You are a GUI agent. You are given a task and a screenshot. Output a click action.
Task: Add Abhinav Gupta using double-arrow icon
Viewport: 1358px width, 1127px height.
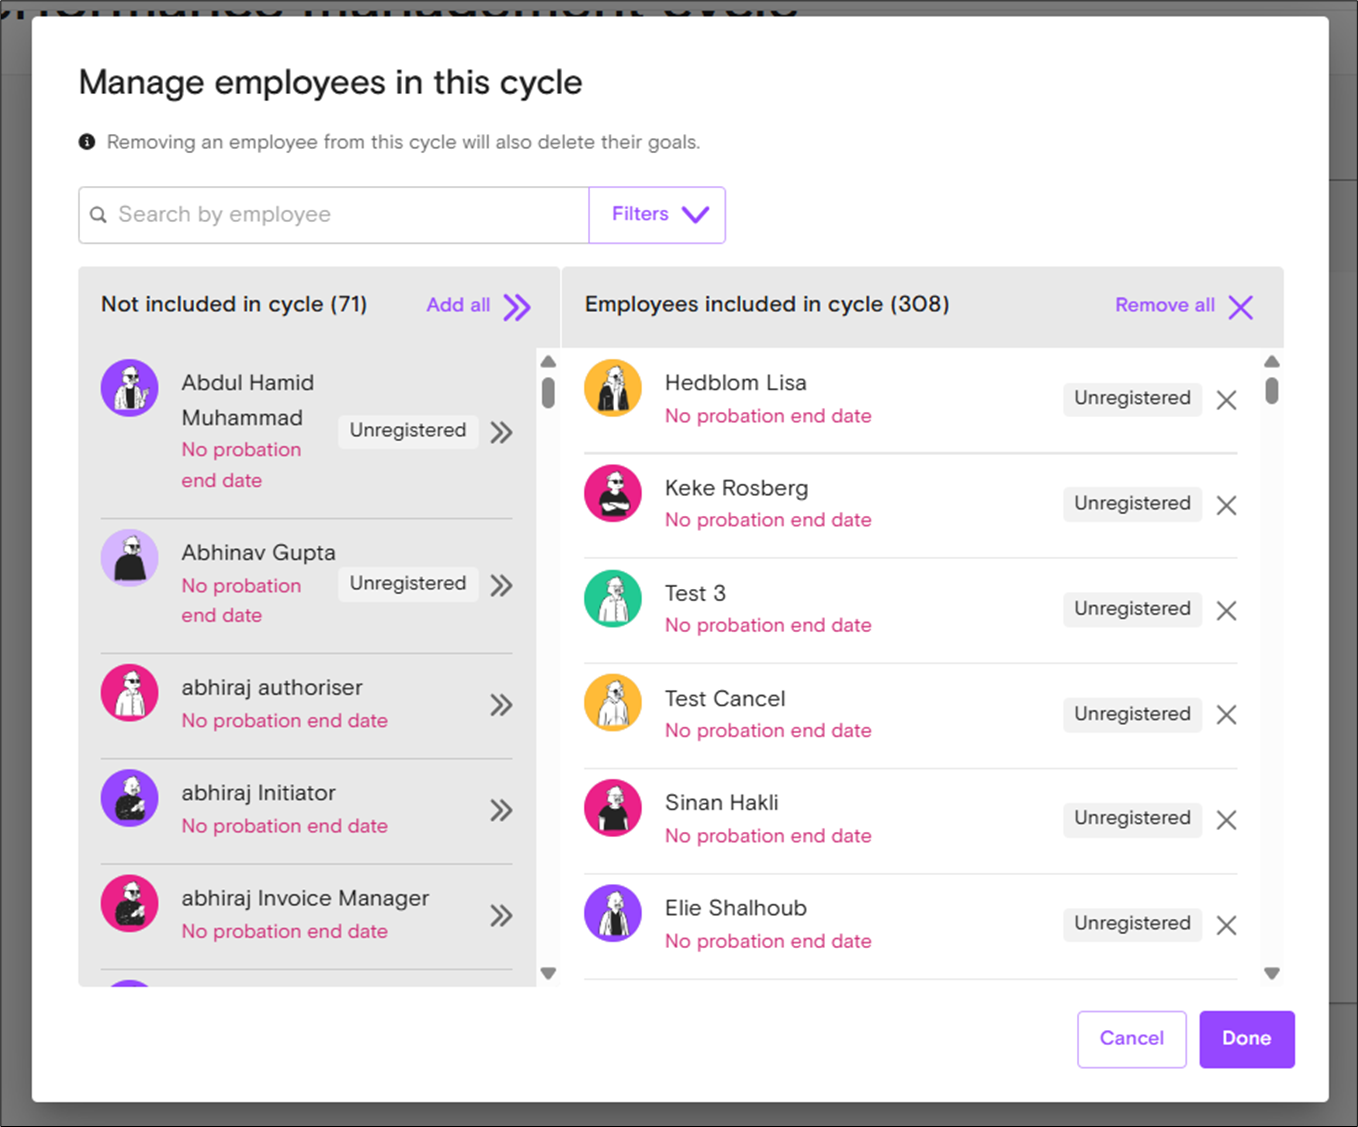(501, 585)
